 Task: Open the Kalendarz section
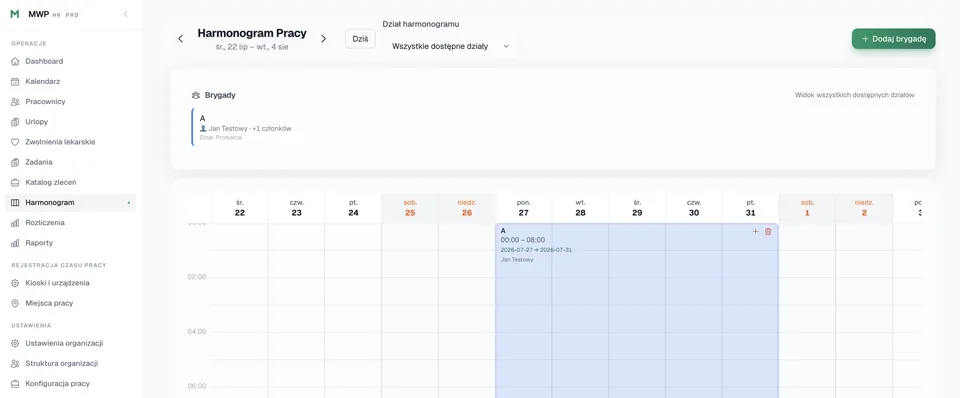pos(70,81)
